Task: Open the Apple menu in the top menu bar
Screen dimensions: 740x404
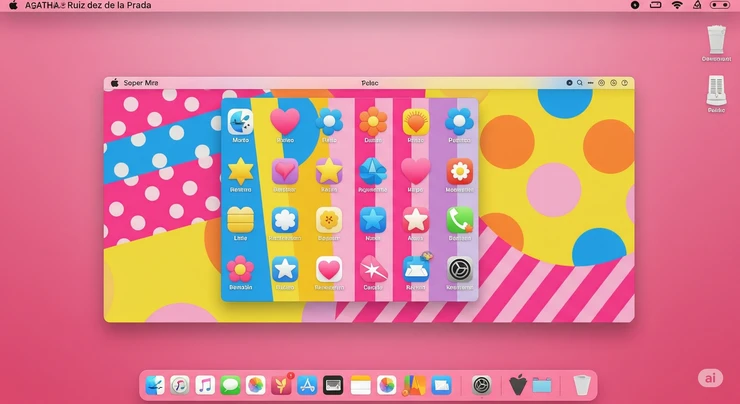Action: coord(13,5)
